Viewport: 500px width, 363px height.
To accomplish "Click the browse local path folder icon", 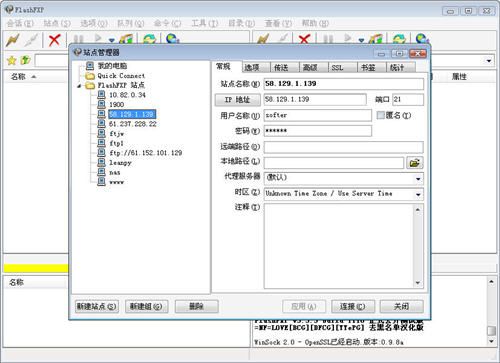I will [415, 163].
